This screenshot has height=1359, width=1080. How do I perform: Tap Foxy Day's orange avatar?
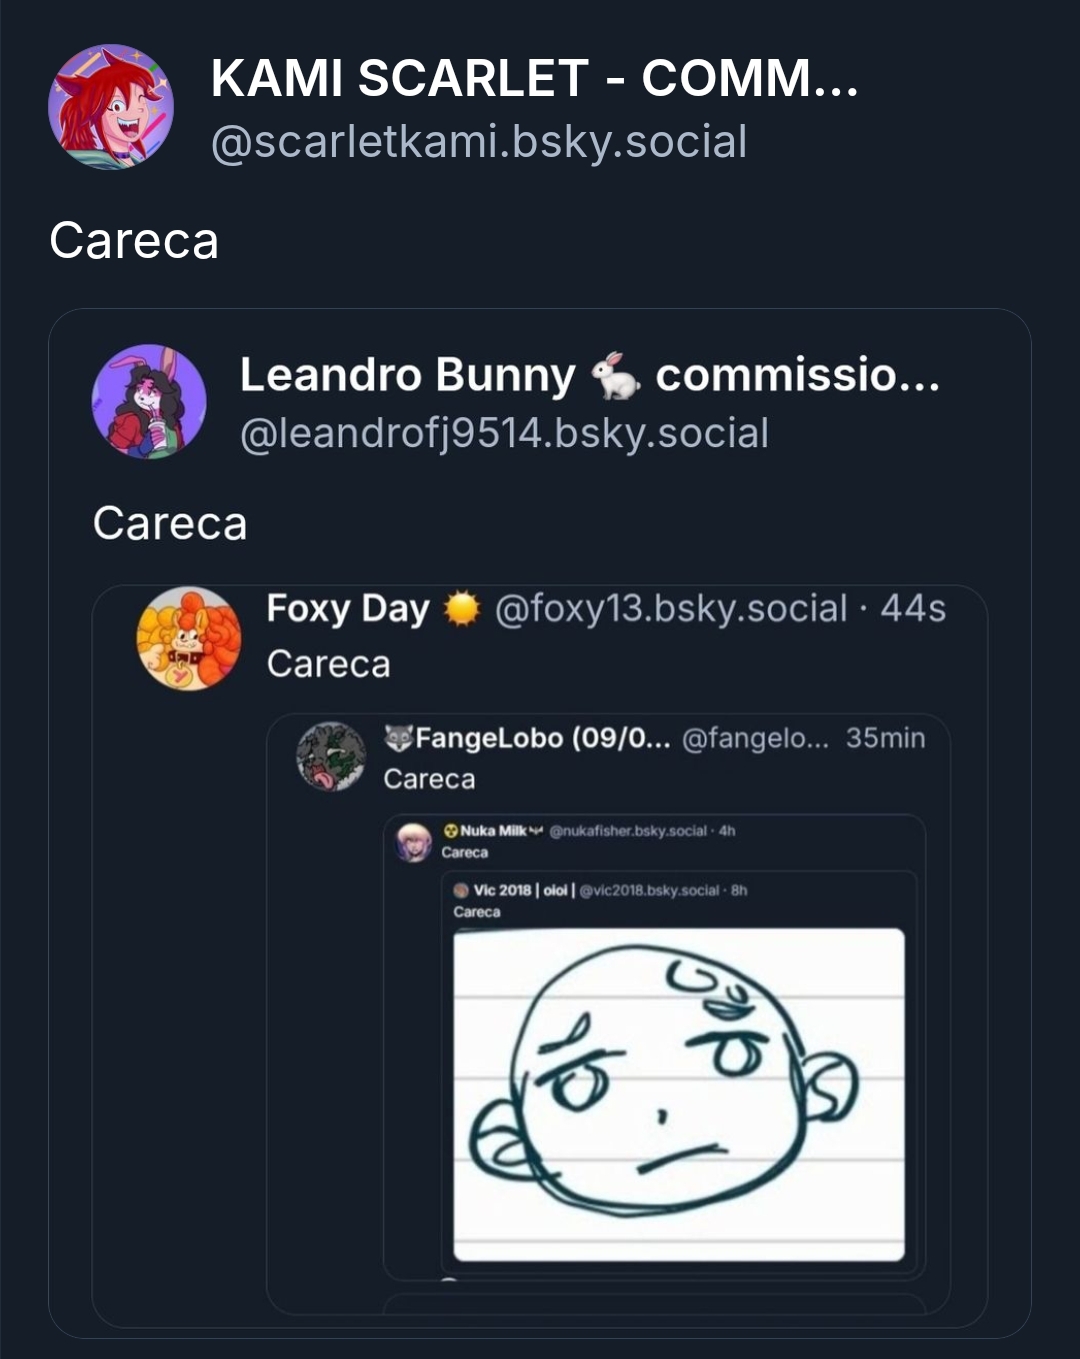pyautogui.click(x=189, y=639)
